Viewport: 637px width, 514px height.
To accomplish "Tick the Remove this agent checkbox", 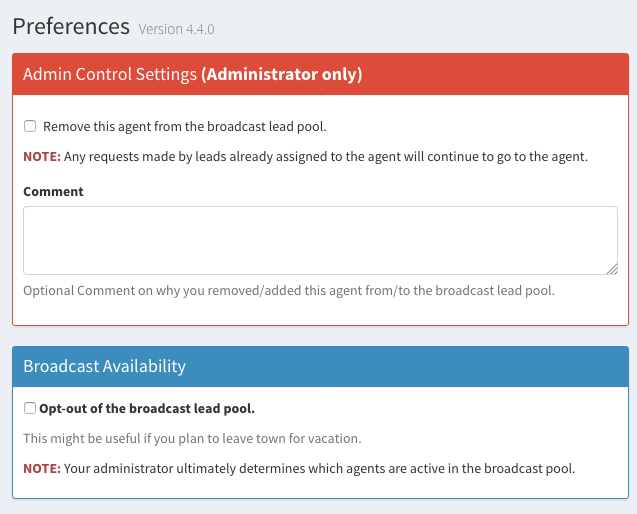I will click(30, 127).
